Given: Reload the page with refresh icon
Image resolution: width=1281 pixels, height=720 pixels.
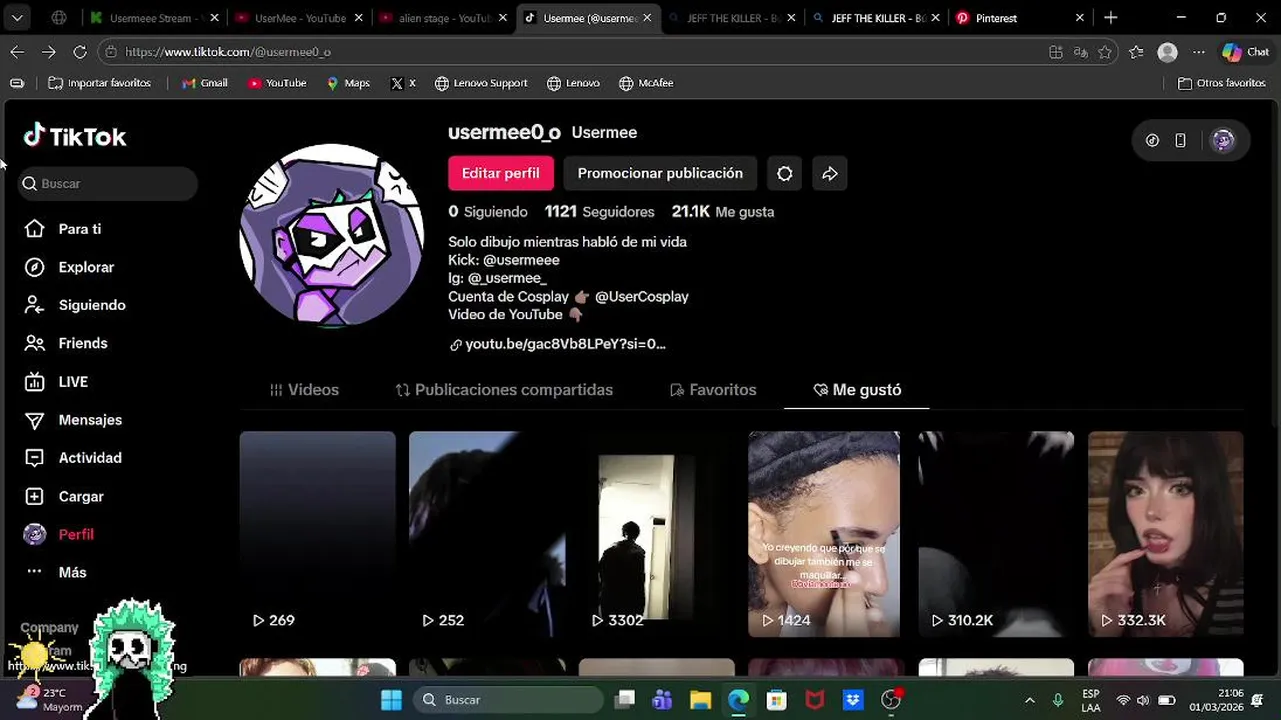Looking at the screenshot, I should [80, 52].
